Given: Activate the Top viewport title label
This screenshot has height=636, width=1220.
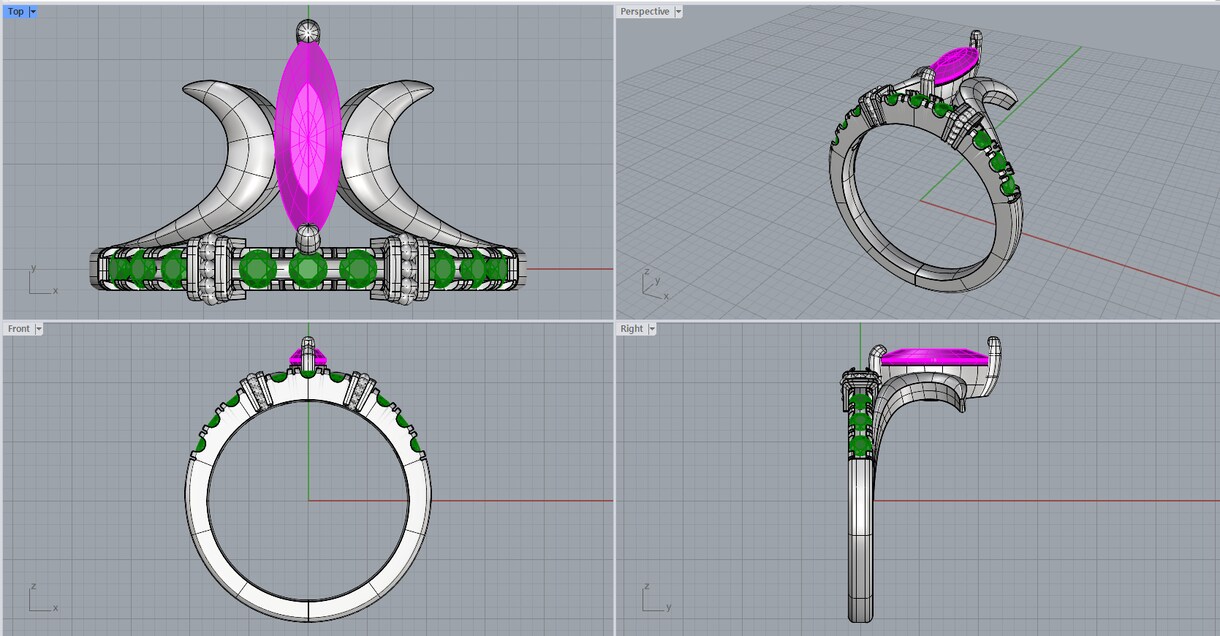Looking at the screenshot, I should [x=16, y=12].
